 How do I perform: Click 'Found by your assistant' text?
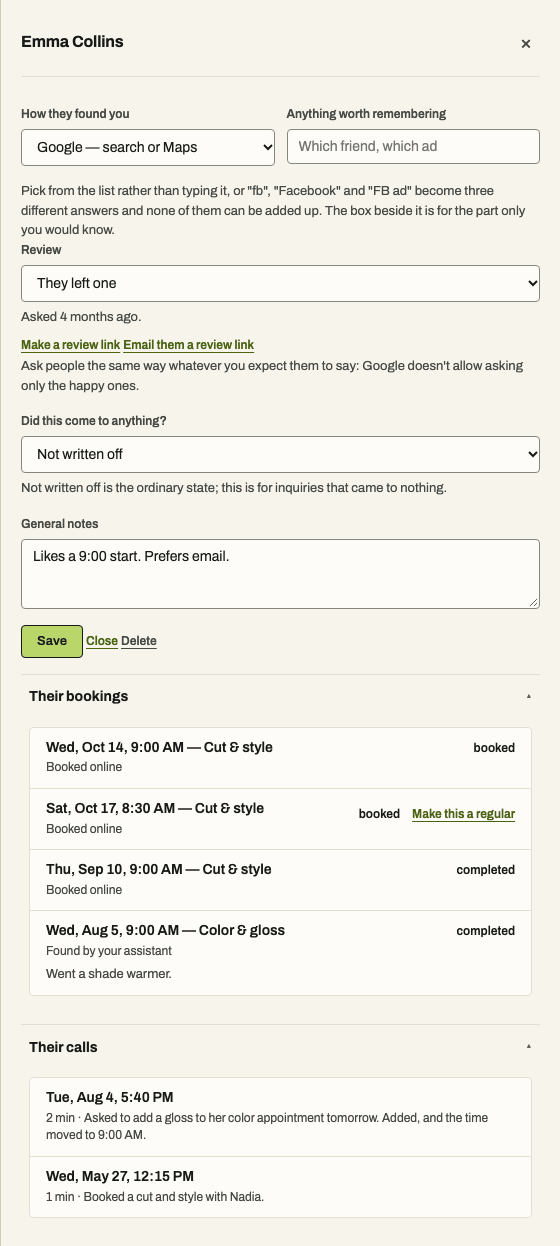point(109,950)
